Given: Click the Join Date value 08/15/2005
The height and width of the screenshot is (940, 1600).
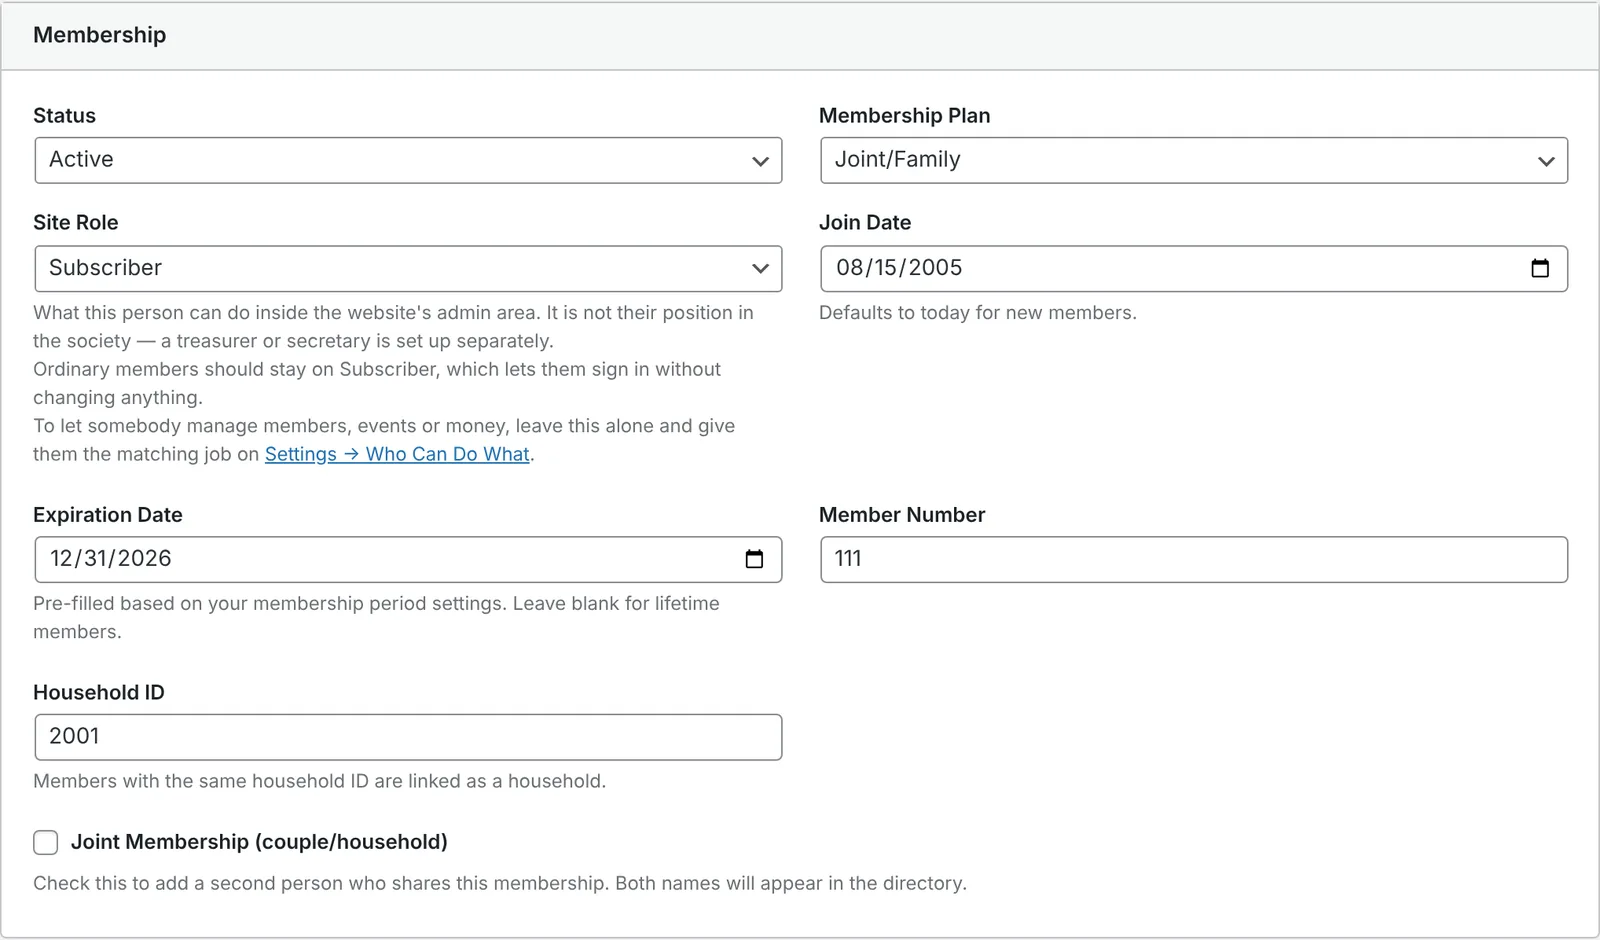Looking at the screenshot, I should [899, 268].
